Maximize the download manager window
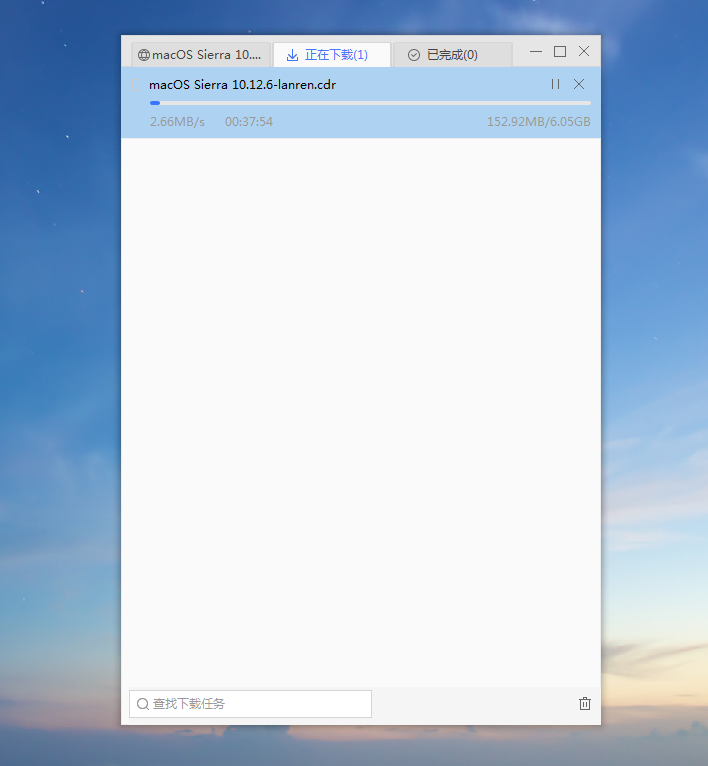The width and height of the screenshot is (708, 766). point(560,51)
